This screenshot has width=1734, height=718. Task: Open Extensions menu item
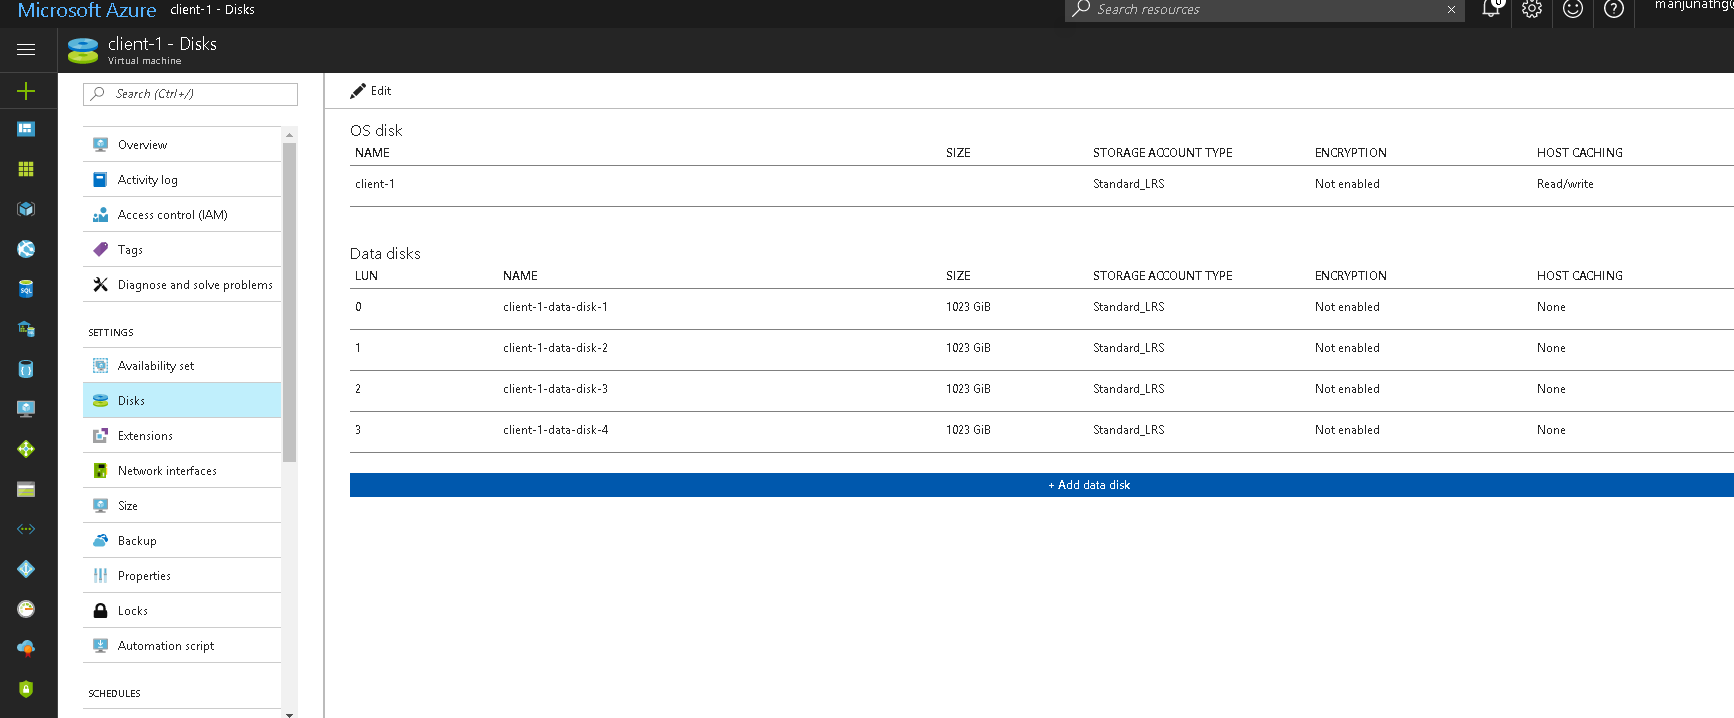click(182, 436)
